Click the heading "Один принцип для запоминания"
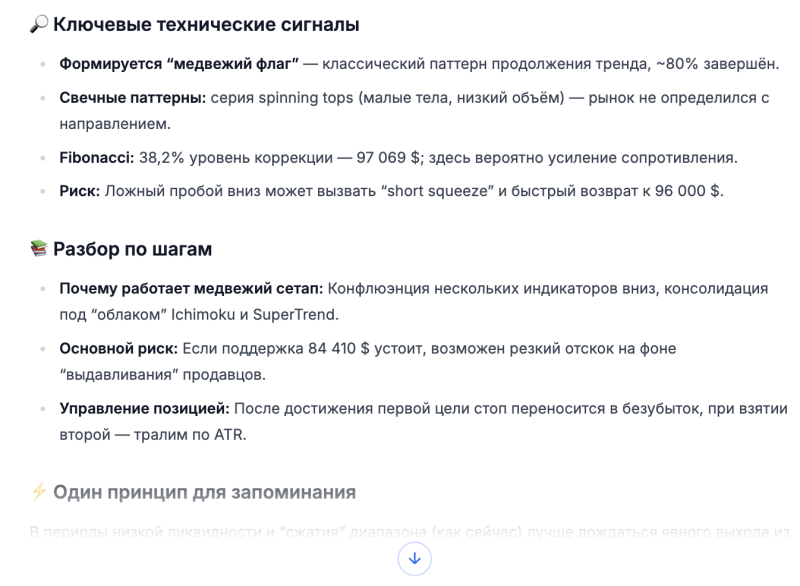Viewport: 800px width, 586px height. coord(204,492)
